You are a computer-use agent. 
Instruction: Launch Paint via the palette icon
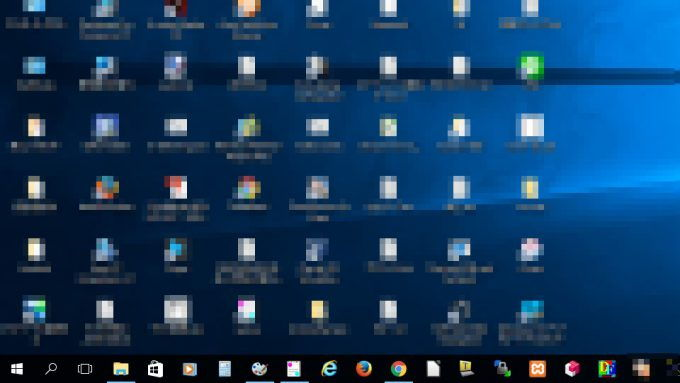[259, 369]
